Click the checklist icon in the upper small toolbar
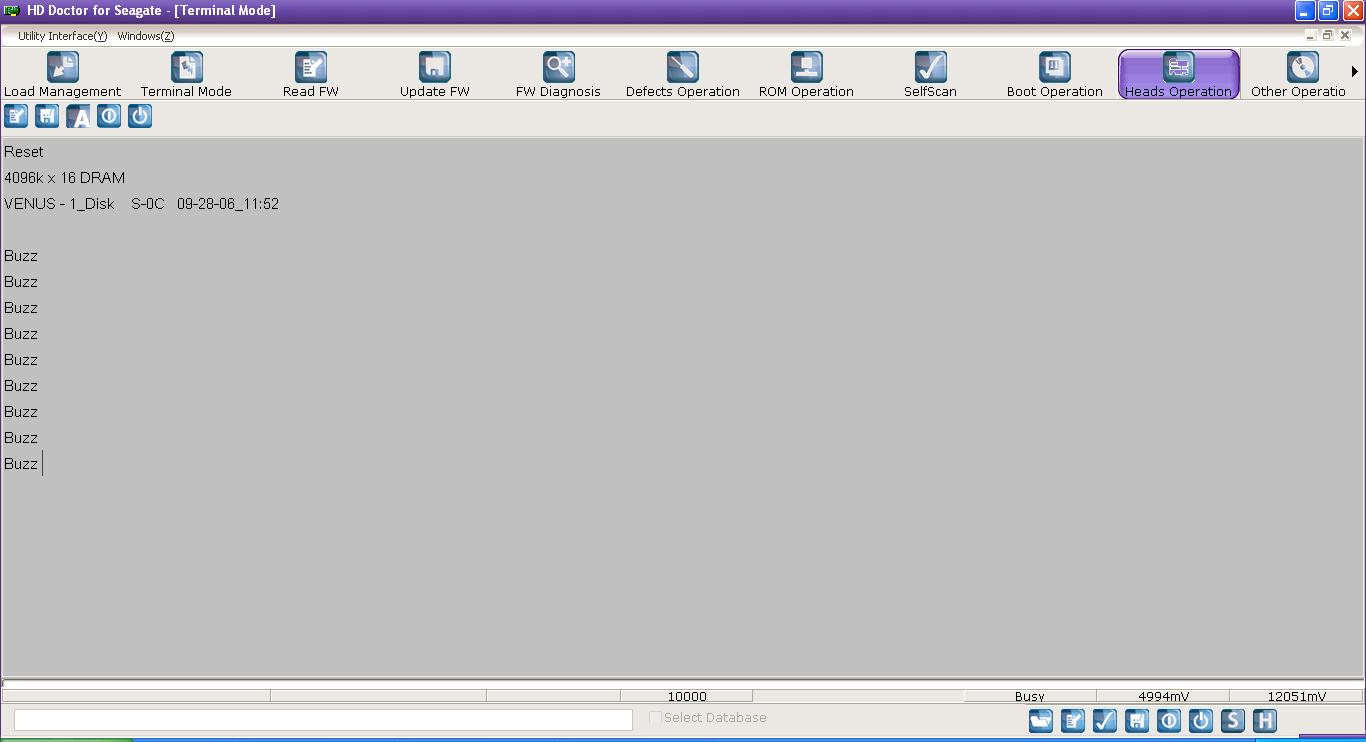The width and height of the screenshot is (1366, 742). click(16, 116)
